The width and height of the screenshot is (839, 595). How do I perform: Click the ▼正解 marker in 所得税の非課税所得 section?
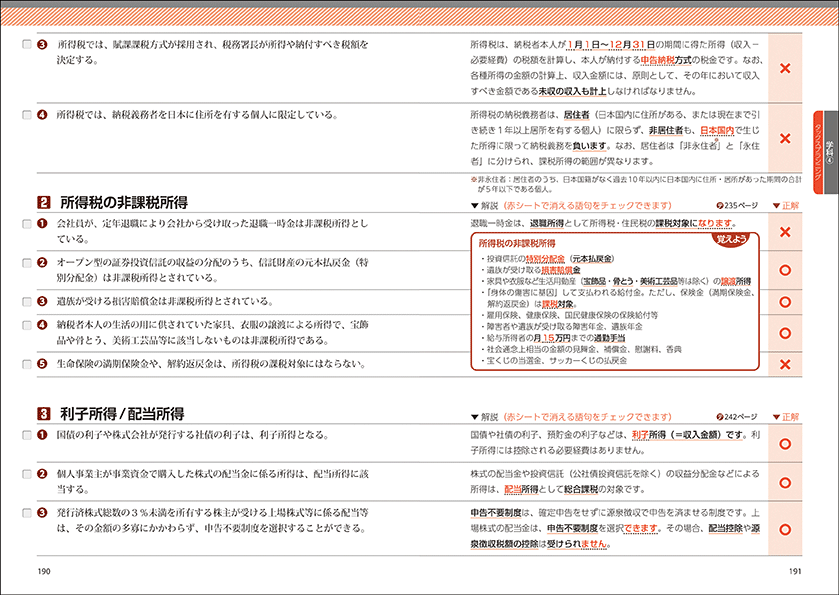coord(785,205)
